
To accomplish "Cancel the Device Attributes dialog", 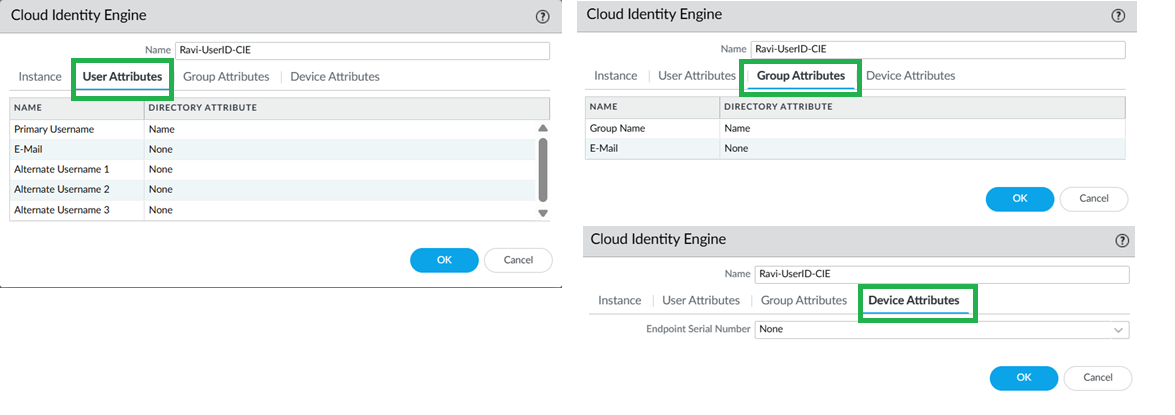I will [x=1097, y=378].
